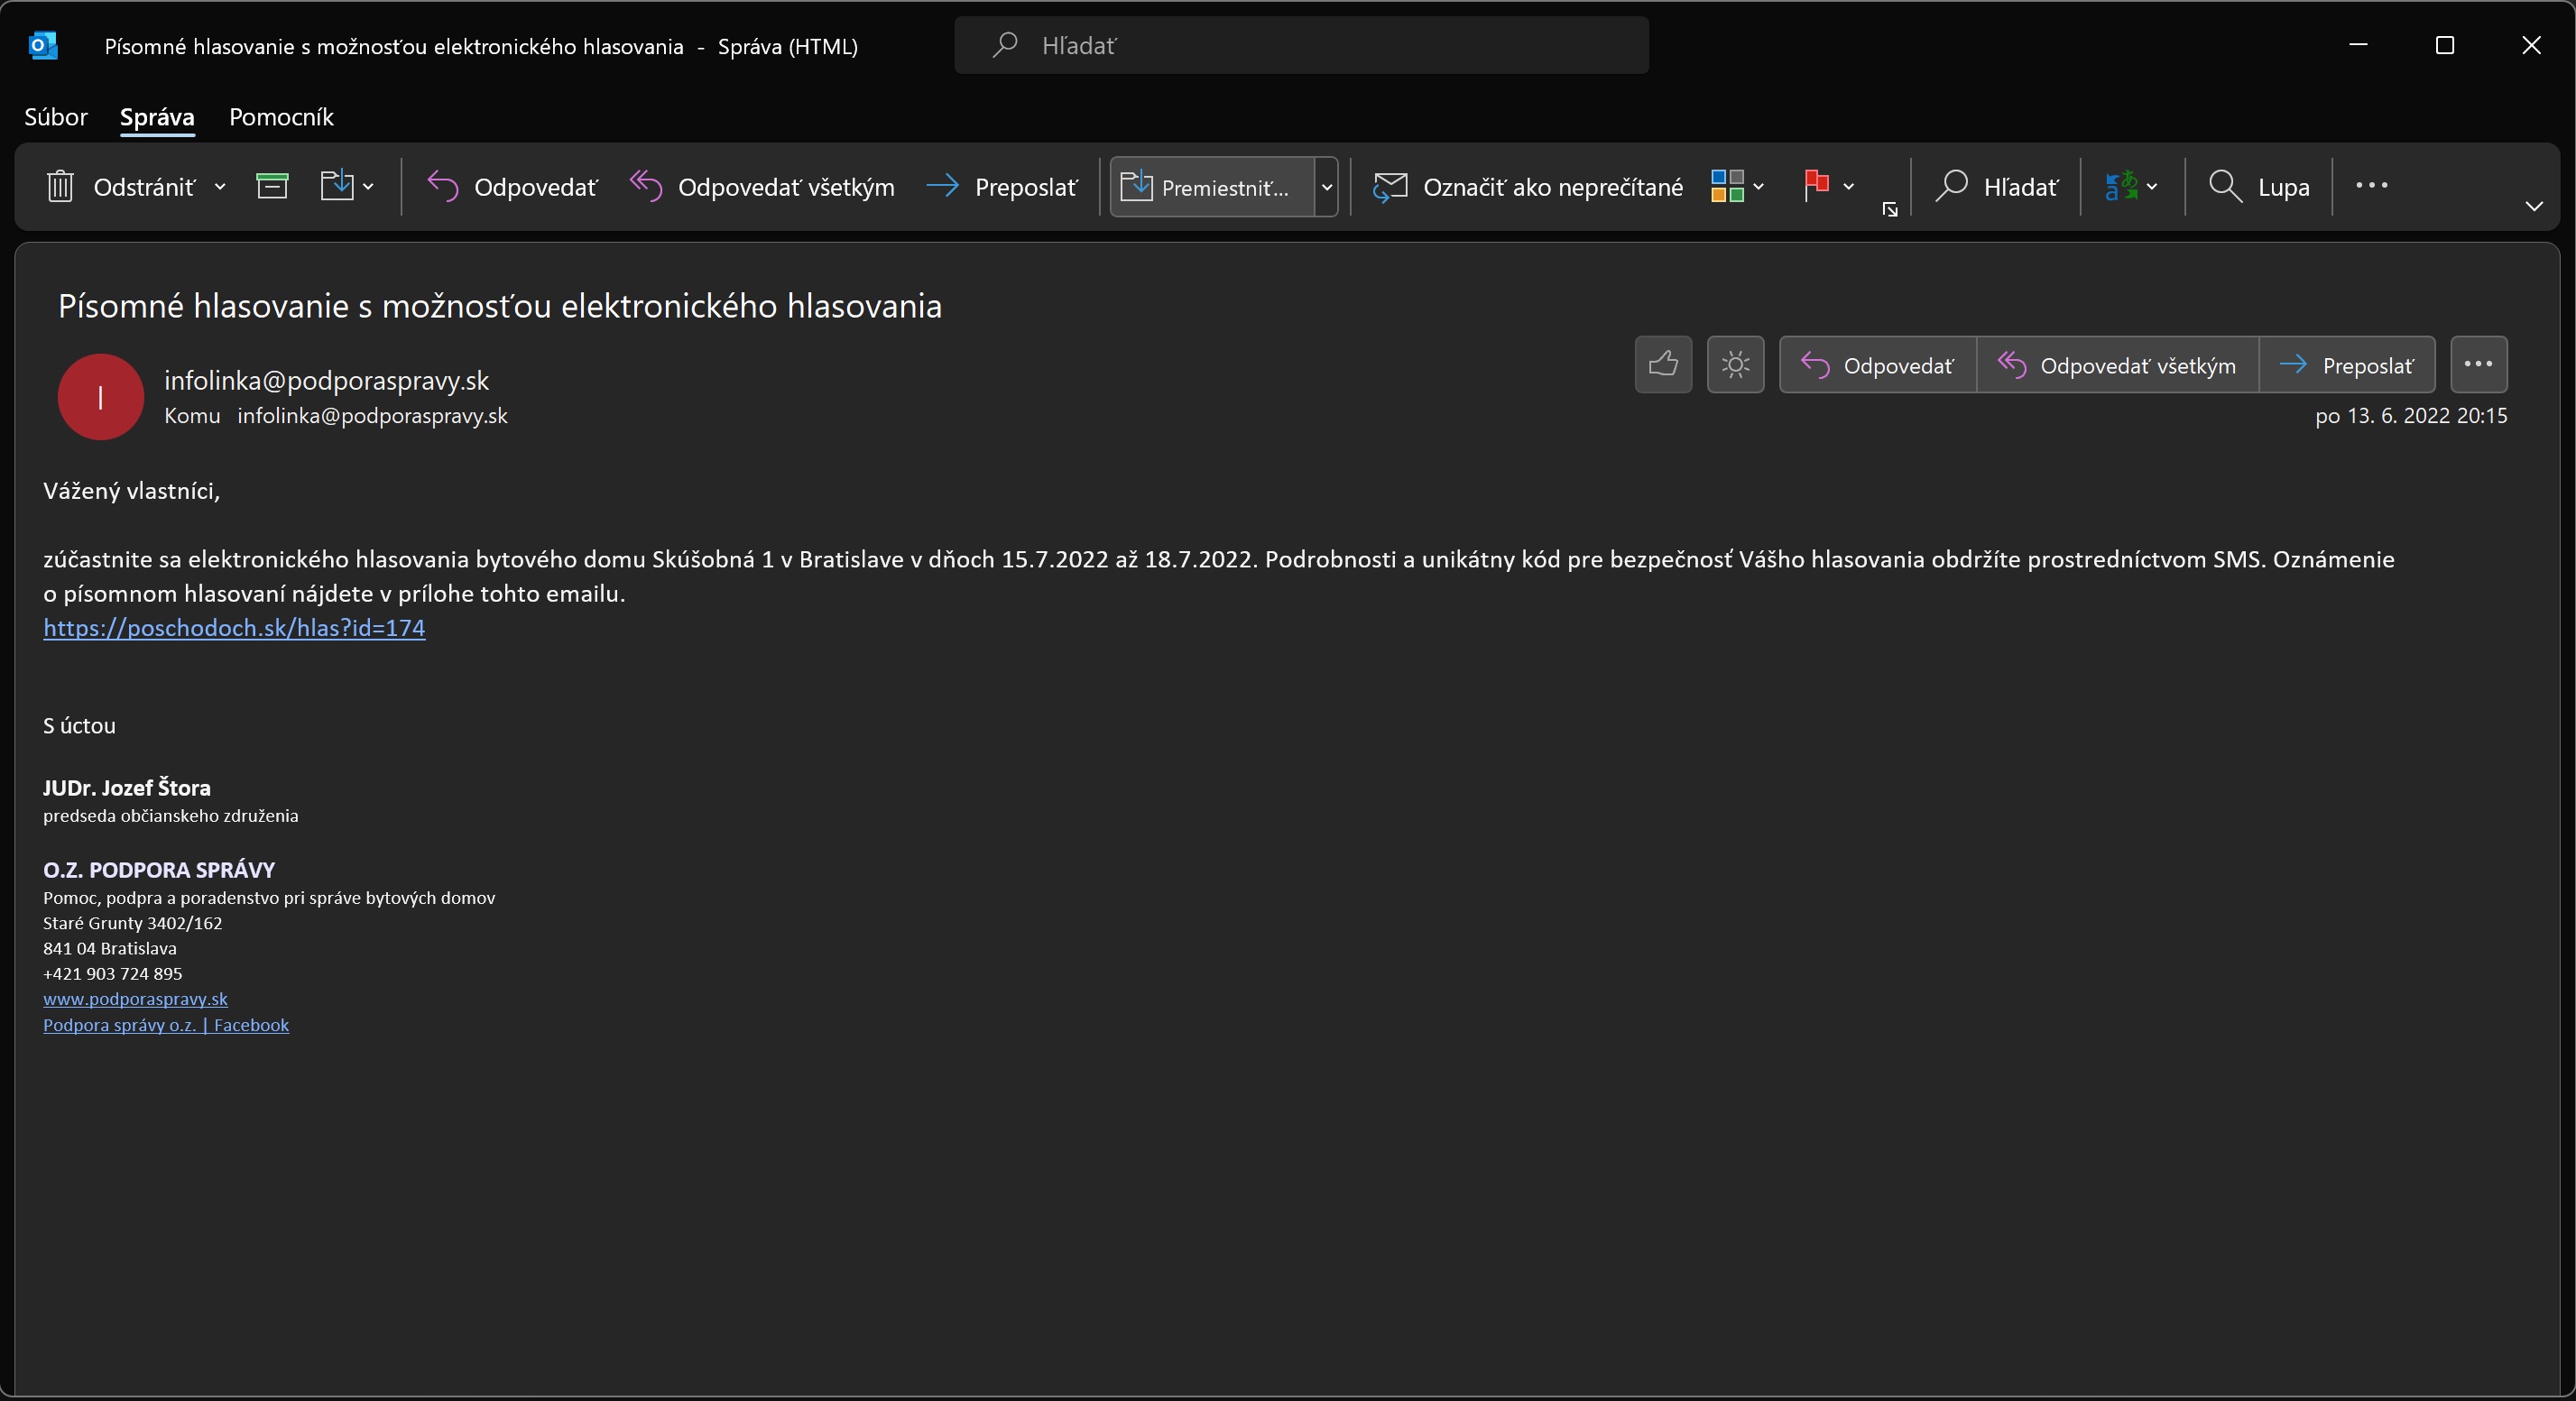Click date po 13. 6. 2022 20:15
This screenshot has width=2576, height=1401.
click(x=2411, y=416)
